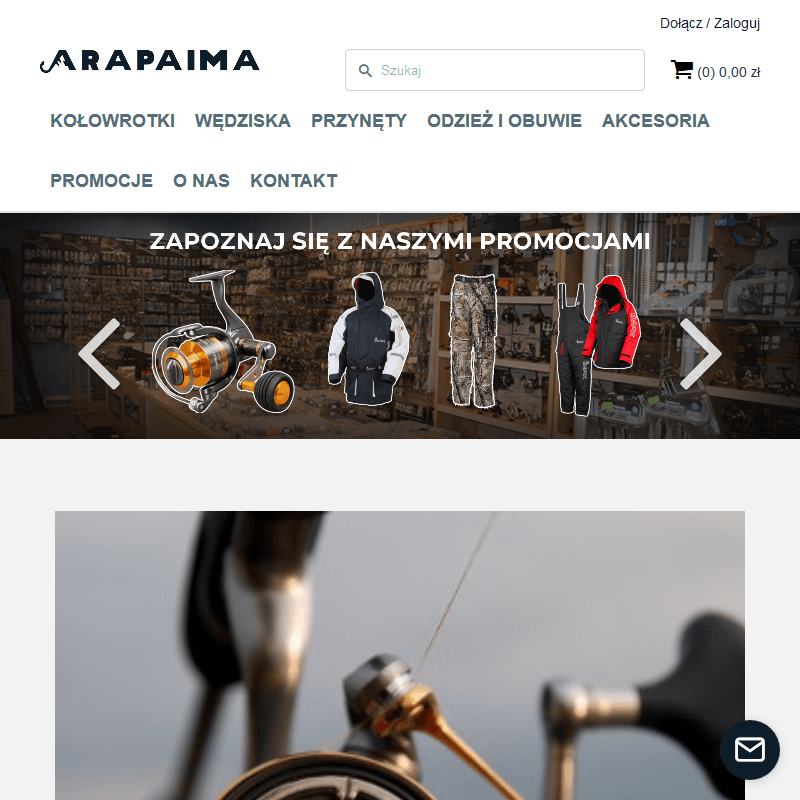Click the Arapaima logo

coord(149,61)
